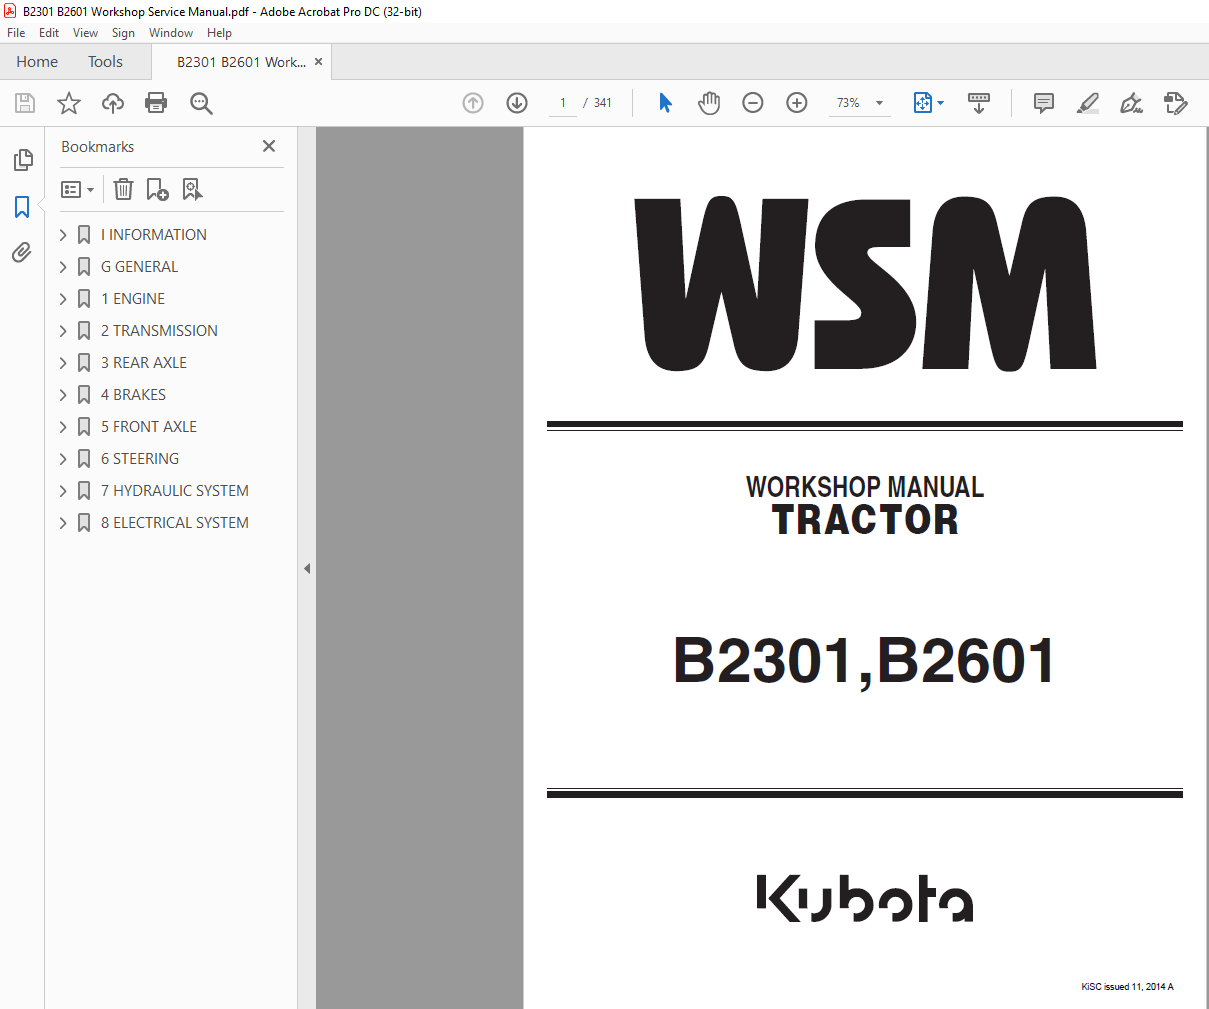Add this file to starred favorites
This screenshot has width=1209, height=1009.
click(x=69, y=103)
